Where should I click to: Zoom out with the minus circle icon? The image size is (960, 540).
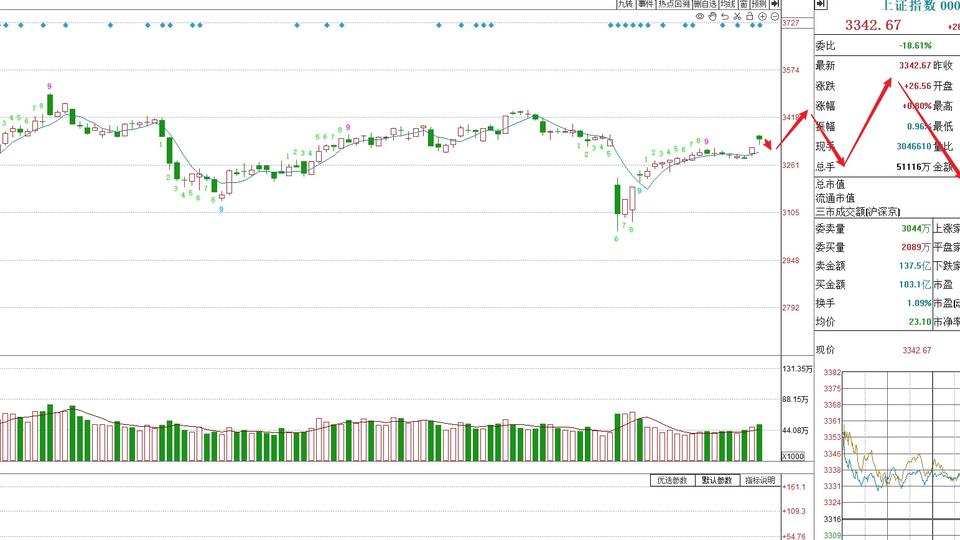[774, 17]
